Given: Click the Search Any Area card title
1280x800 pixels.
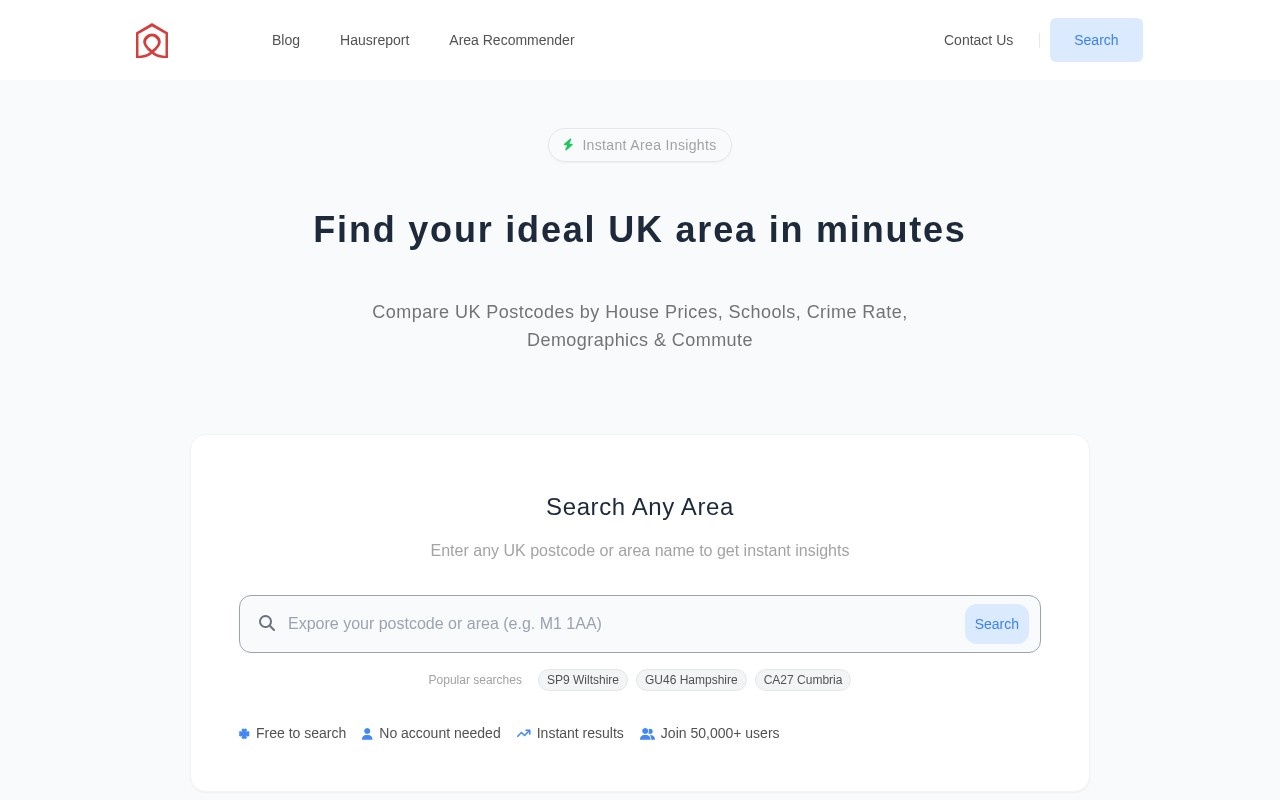Looking at the screenshot, I should pyautogui.click(x=640, y=507).
